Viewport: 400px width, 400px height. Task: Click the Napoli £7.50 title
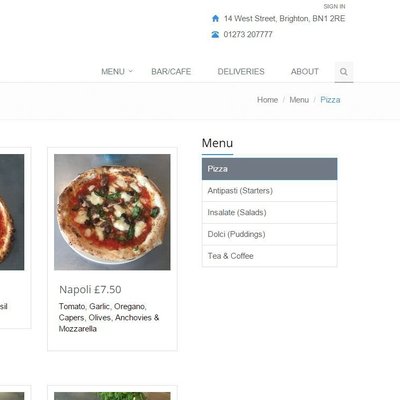90,289
